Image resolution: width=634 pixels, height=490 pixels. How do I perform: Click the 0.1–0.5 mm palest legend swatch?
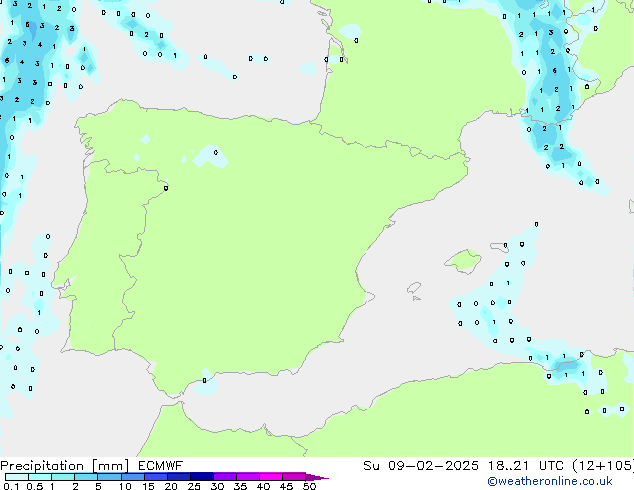click(17, 477)
